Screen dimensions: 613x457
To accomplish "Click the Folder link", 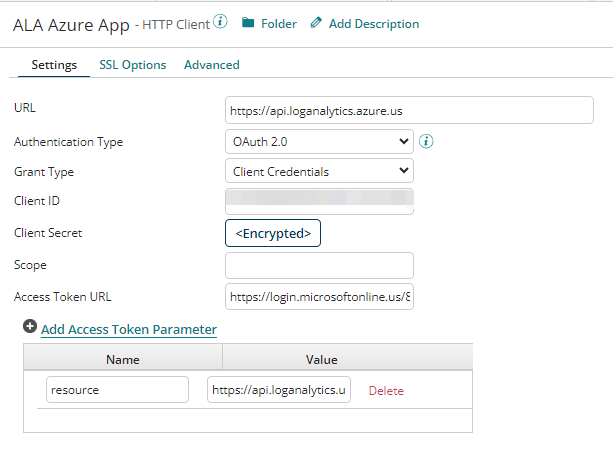I will [x=279, y=24].
